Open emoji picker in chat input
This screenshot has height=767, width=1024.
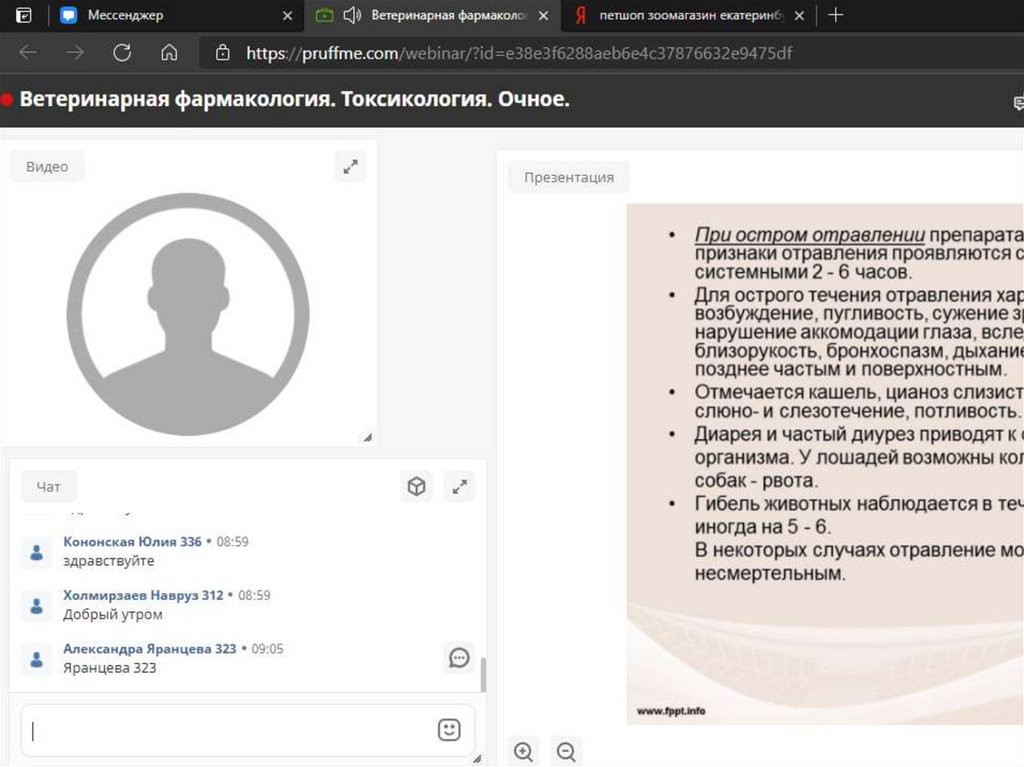[x=449, y=730]
